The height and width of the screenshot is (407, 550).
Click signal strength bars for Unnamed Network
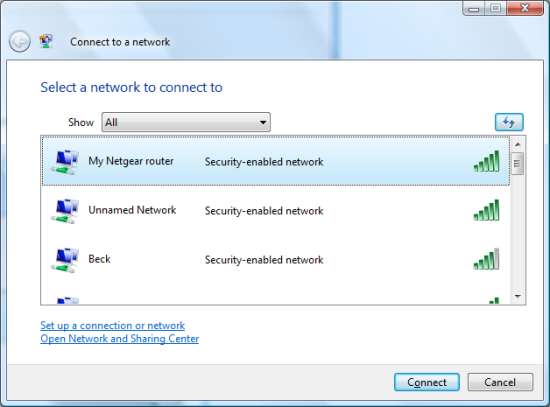[x=486, y=210]
